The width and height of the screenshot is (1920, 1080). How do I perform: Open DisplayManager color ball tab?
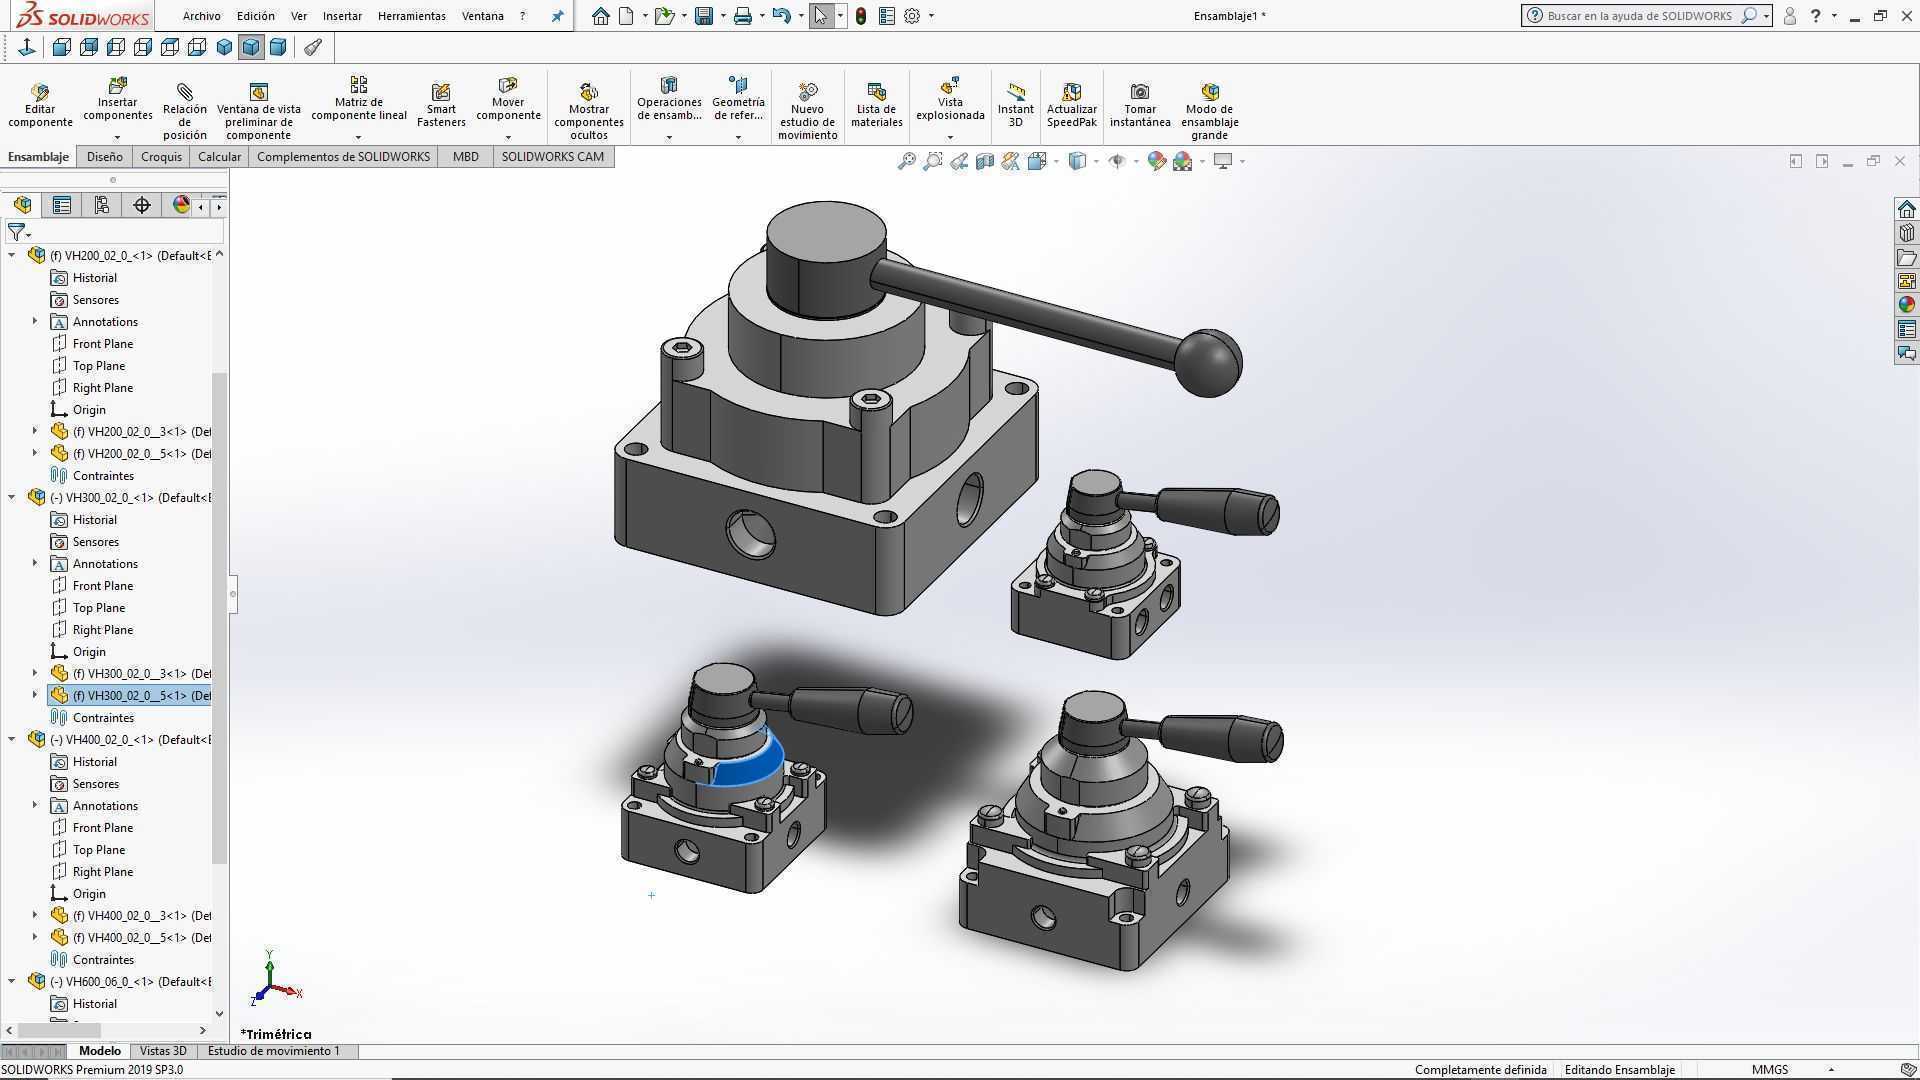tap(181, 205)
